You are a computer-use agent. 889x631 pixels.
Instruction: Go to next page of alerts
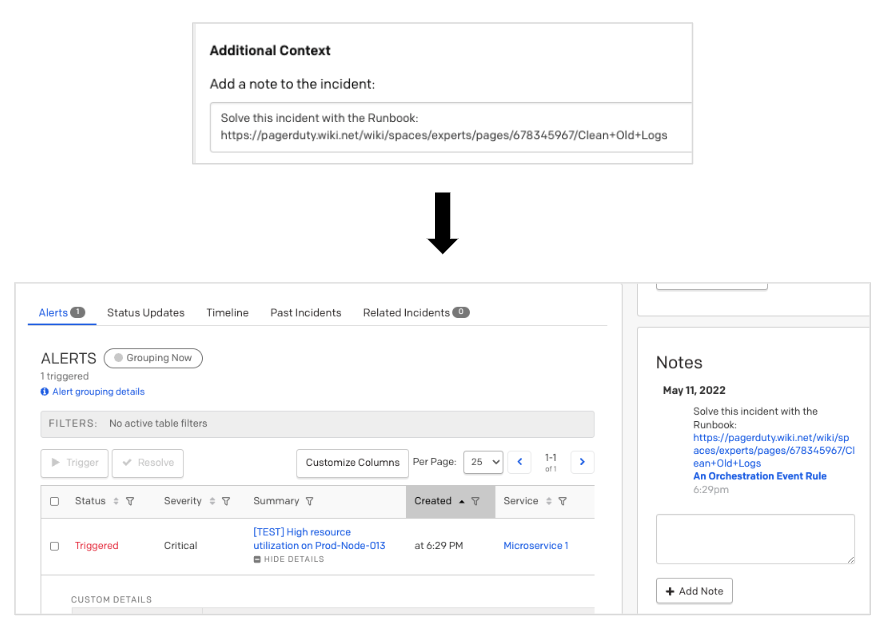click(x=582, y=462)
